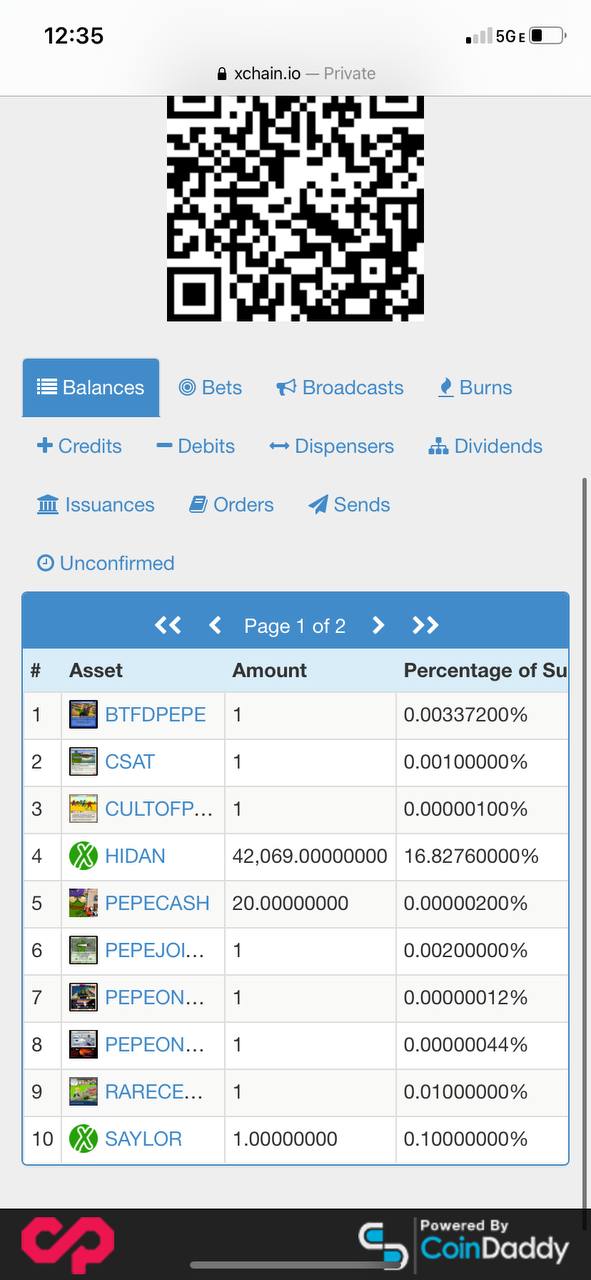Open the Dividends tab
This screenshot has height=1280, width=591.
485,446
